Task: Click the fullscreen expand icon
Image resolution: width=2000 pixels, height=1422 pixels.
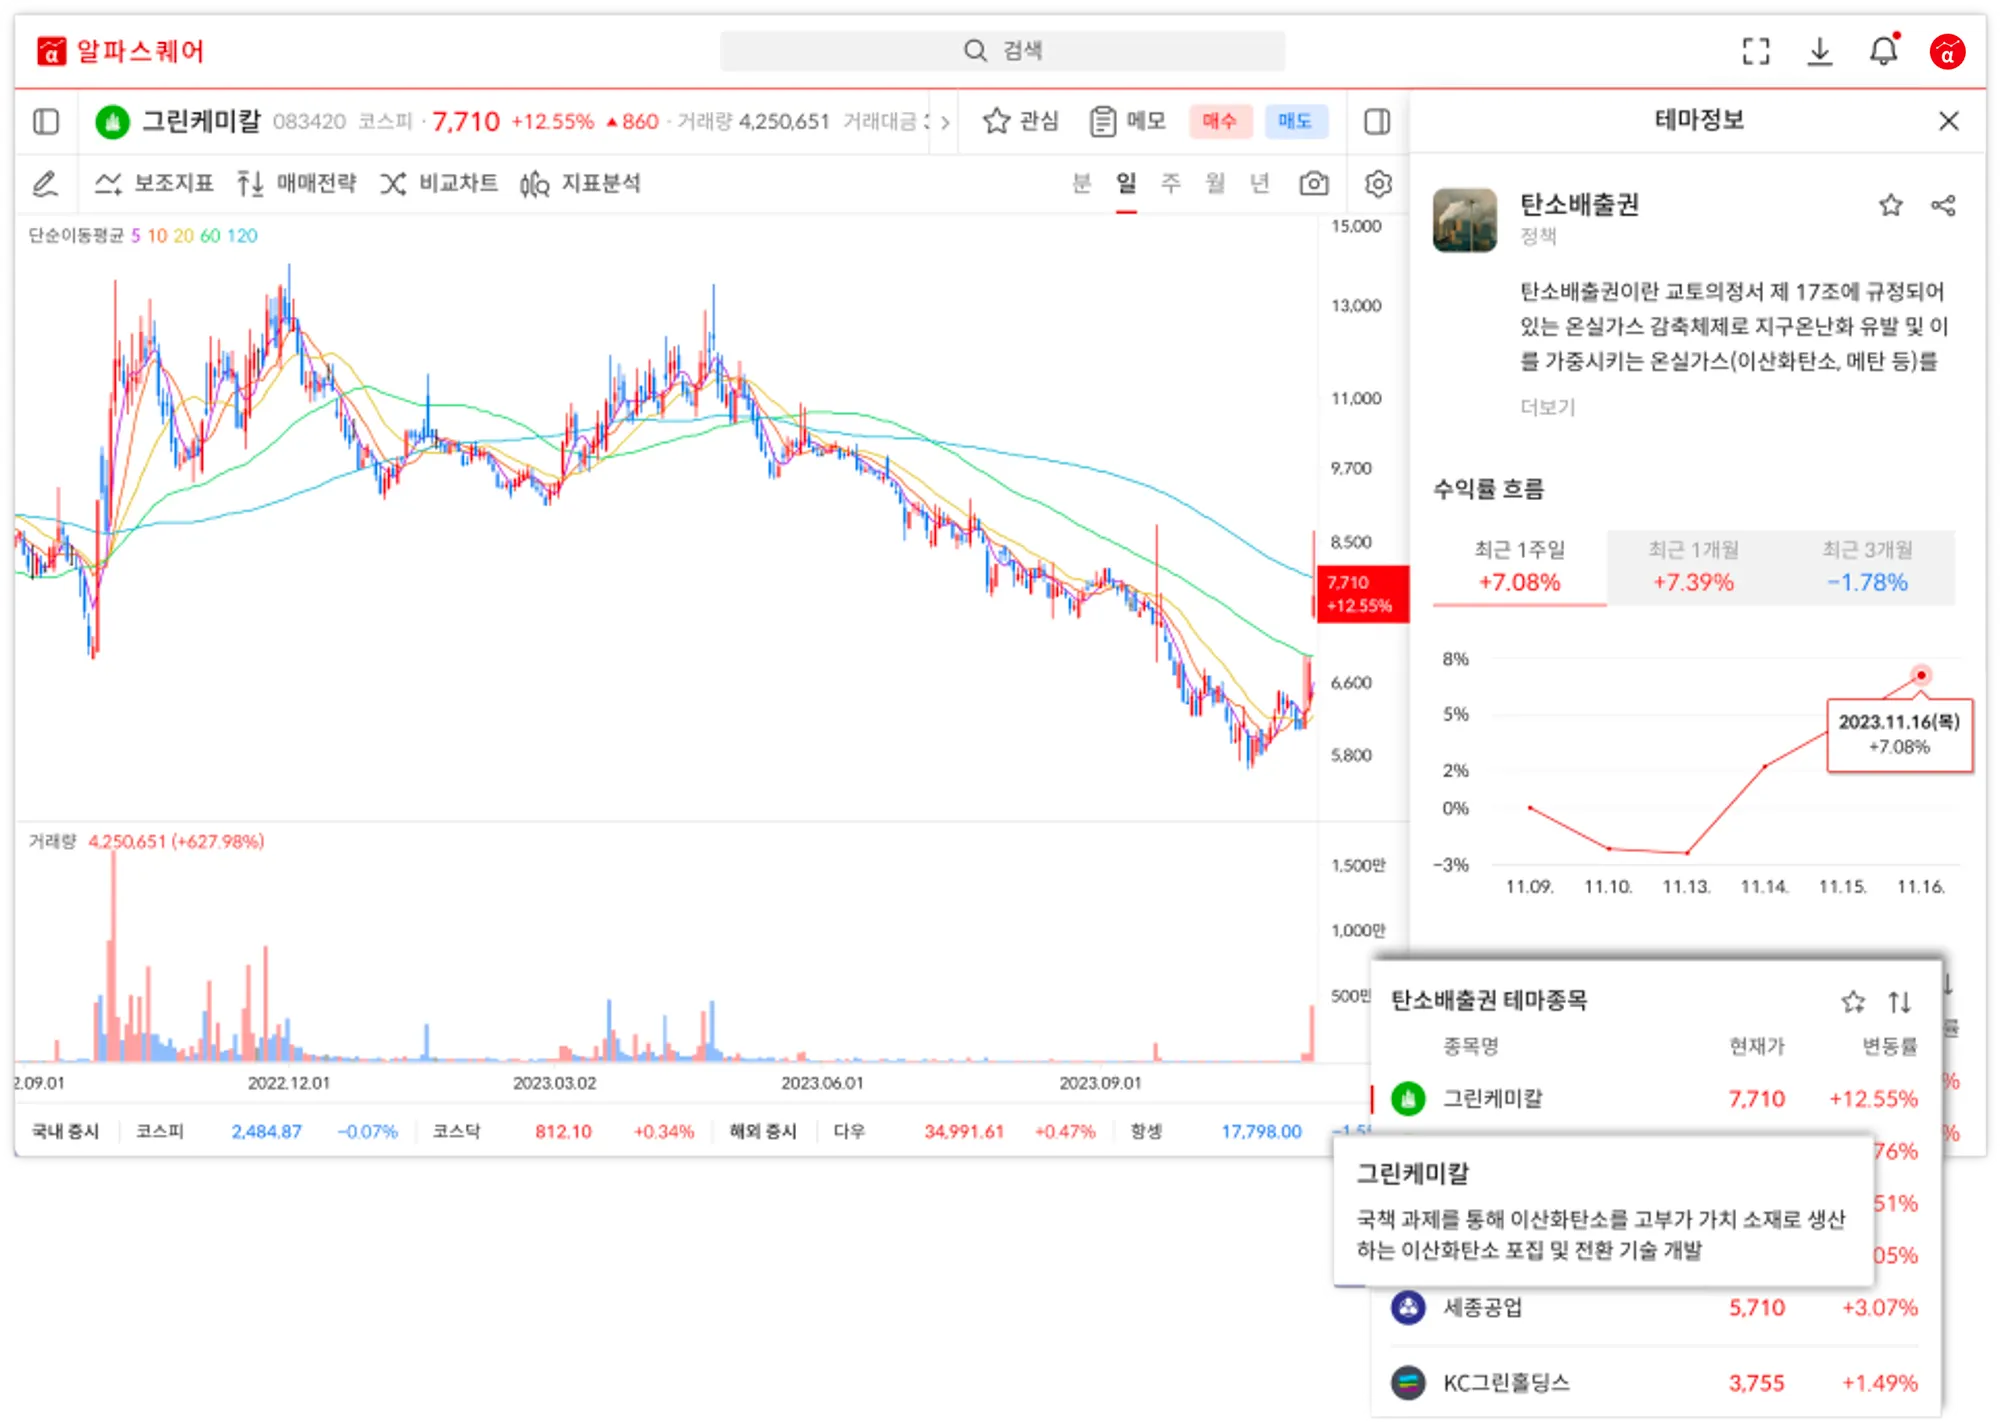Action: click(1755, 51)
